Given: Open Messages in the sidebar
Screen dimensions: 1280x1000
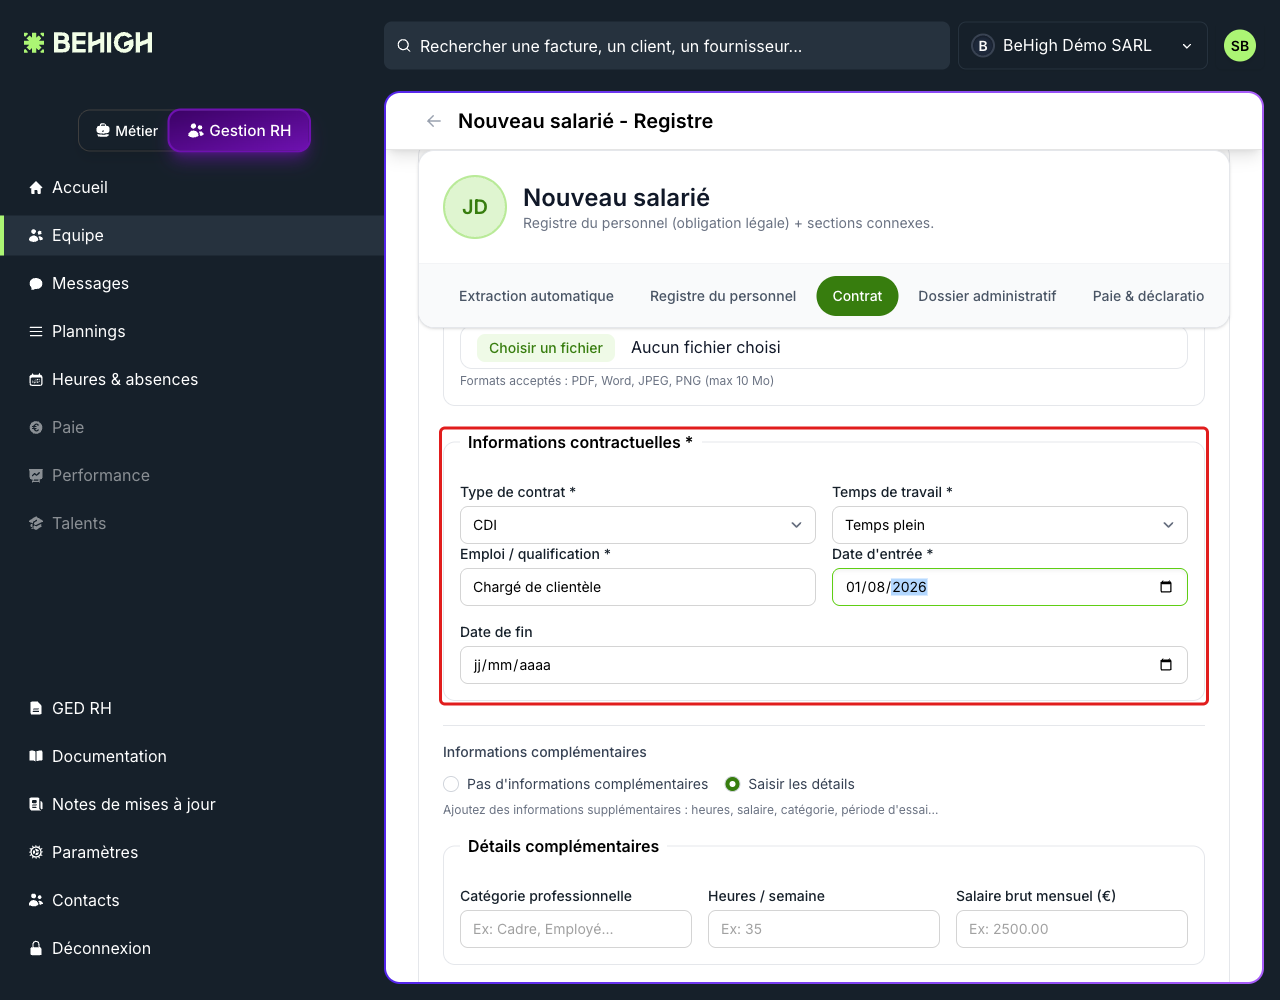Looking at the screenshot, I should [x=192, y=283].
